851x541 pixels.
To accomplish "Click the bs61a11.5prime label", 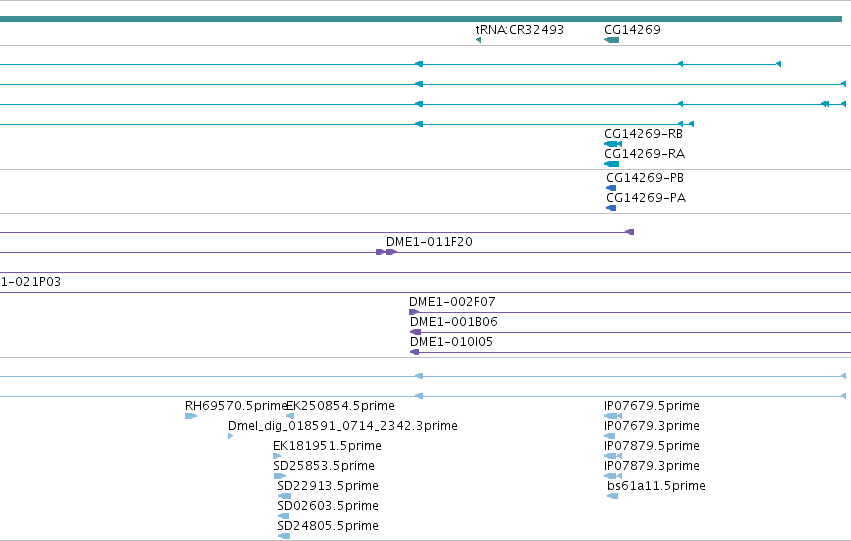I will 656,486.
